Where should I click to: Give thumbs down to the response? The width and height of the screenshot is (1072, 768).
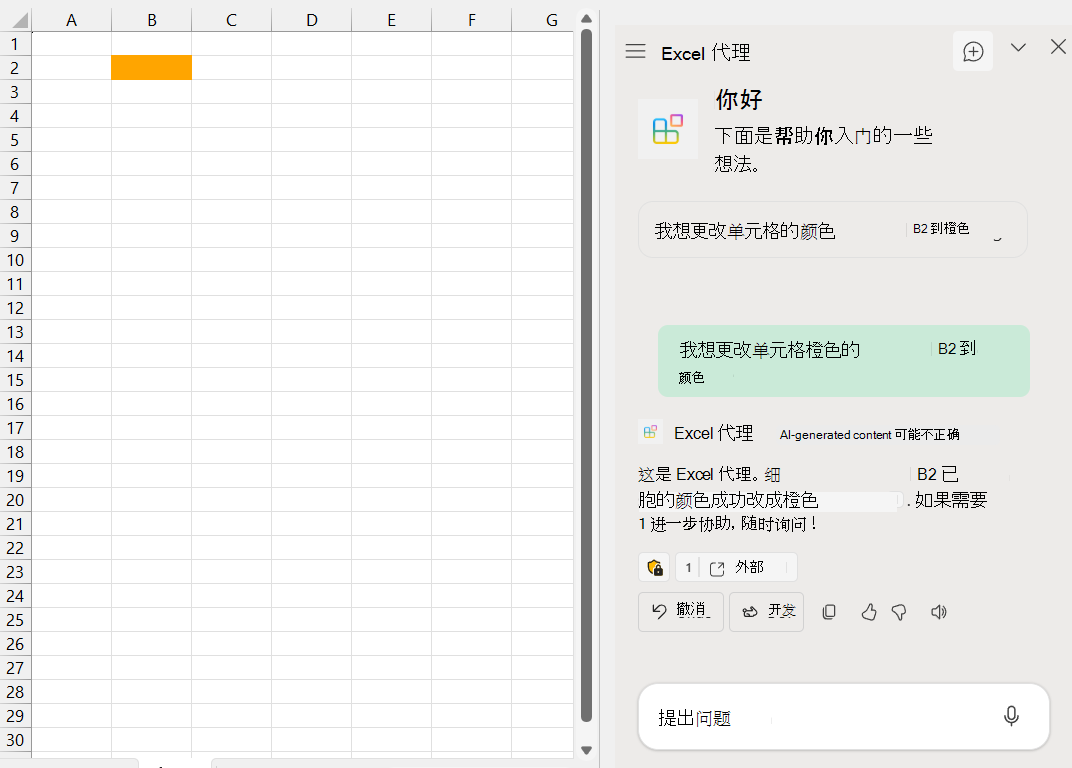coord(899,612)
